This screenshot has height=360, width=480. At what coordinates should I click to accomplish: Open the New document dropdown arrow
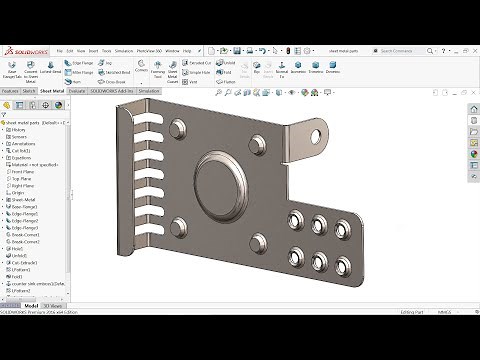pyautogui.click(x=217, y=51)
